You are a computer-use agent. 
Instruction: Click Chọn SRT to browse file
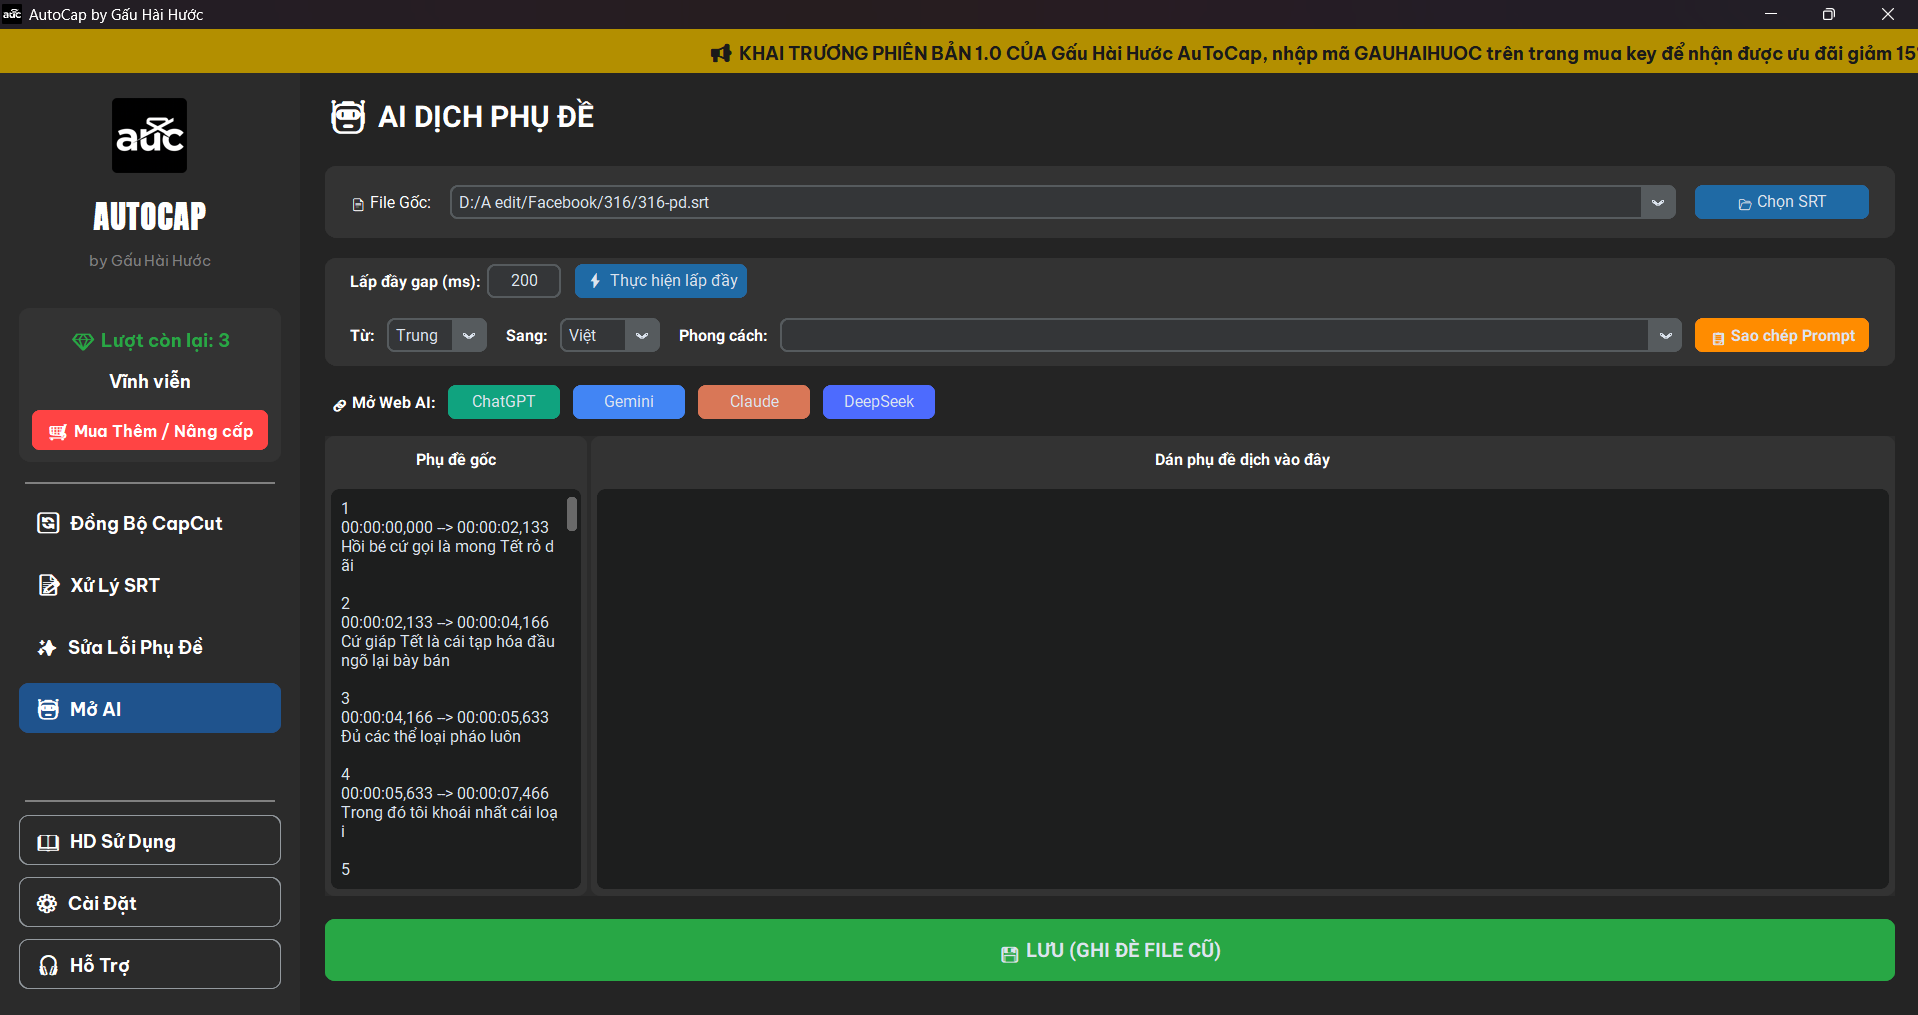(x=1781, y=202)
